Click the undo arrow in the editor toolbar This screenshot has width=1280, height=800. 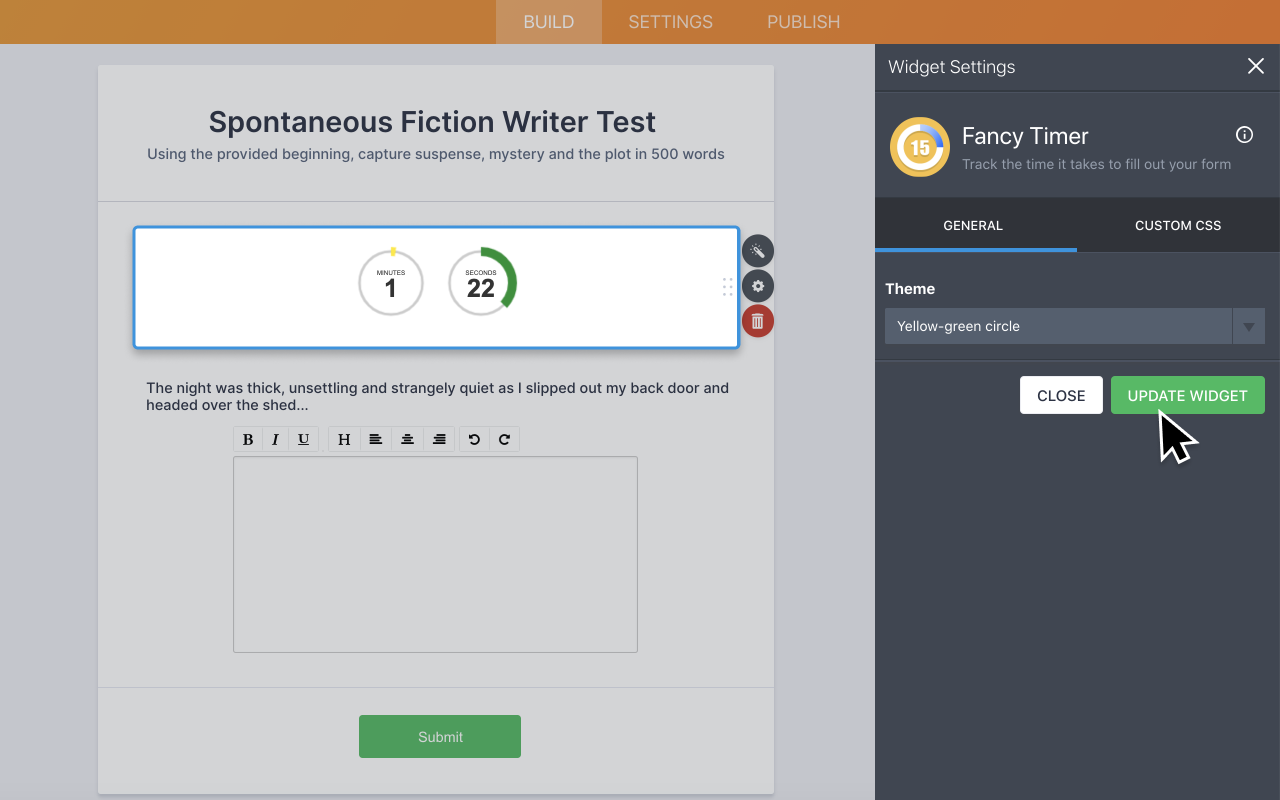(473, 438)
